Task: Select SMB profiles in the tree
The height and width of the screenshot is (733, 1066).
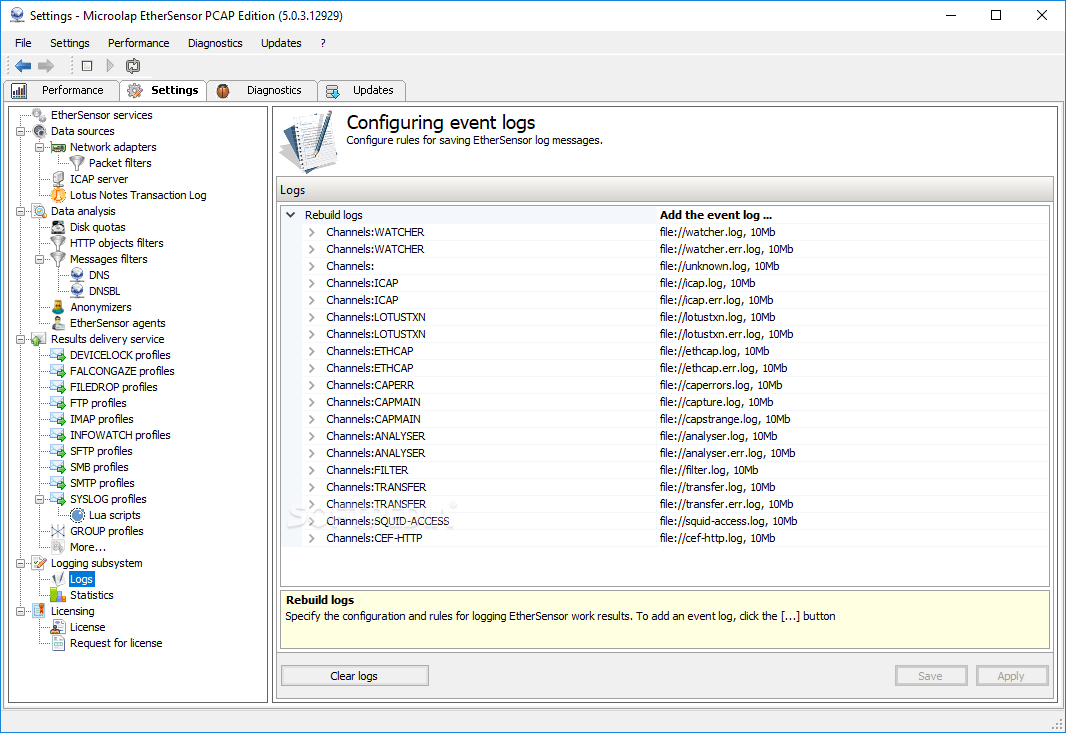Action: [99, 467]
